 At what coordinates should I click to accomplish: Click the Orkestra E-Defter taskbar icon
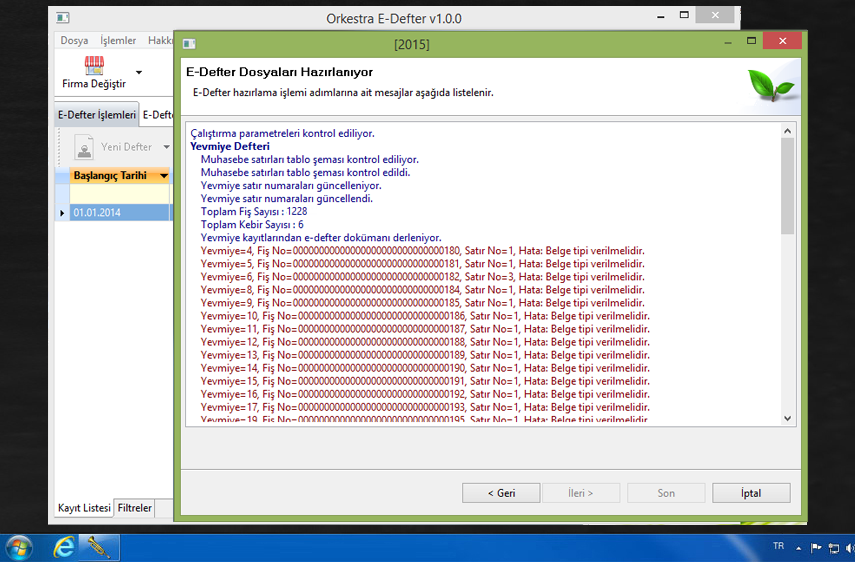(x=101, y=547)
